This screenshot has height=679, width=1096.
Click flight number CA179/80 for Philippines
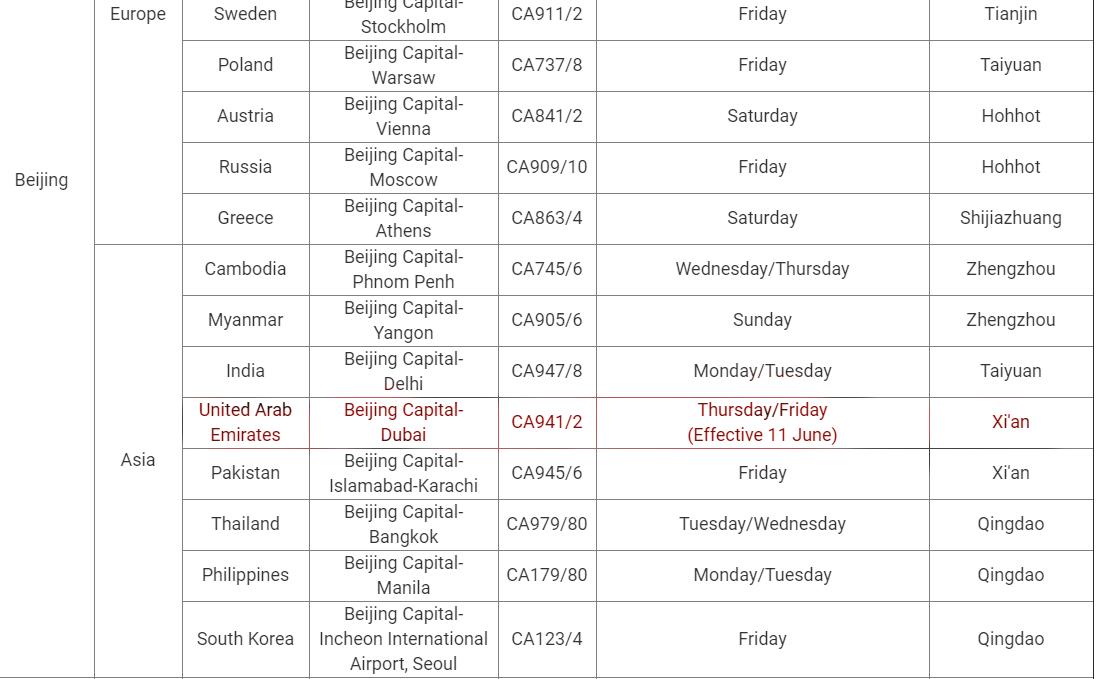(x=547, y=575)
